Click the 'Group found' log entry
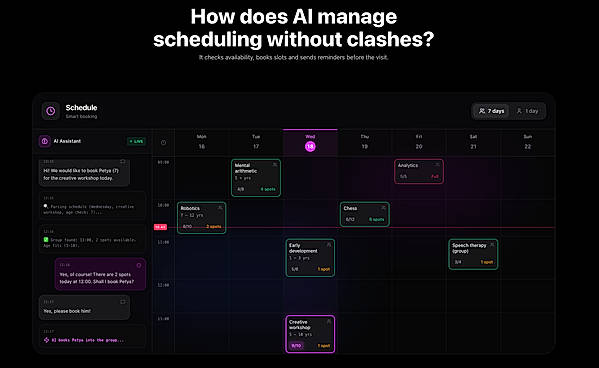The image size is (599, 368). point(92,239)
